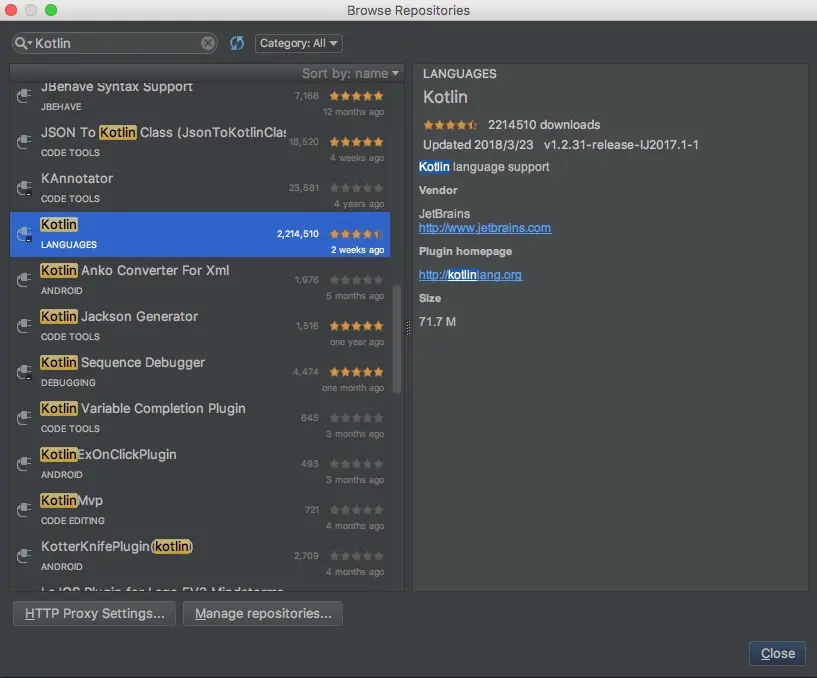Select JSON To Kotlin Class plugin

pyautogui.click(x=200, y=142)
